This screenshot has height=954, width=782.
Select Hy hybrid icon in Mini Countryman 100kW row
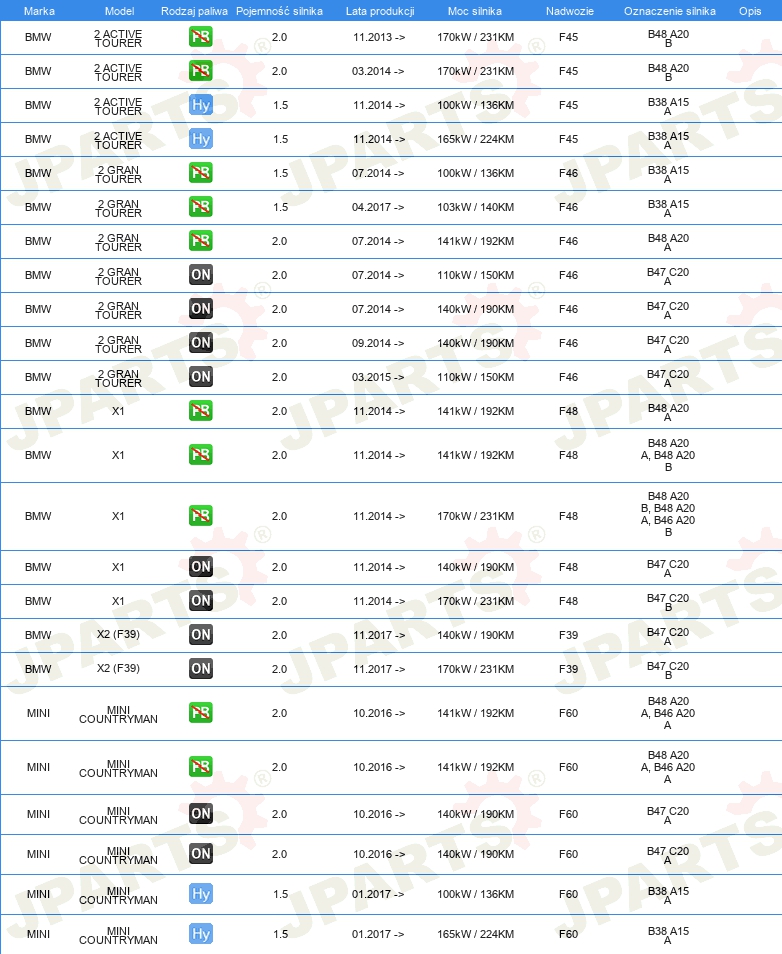(201, 894)
